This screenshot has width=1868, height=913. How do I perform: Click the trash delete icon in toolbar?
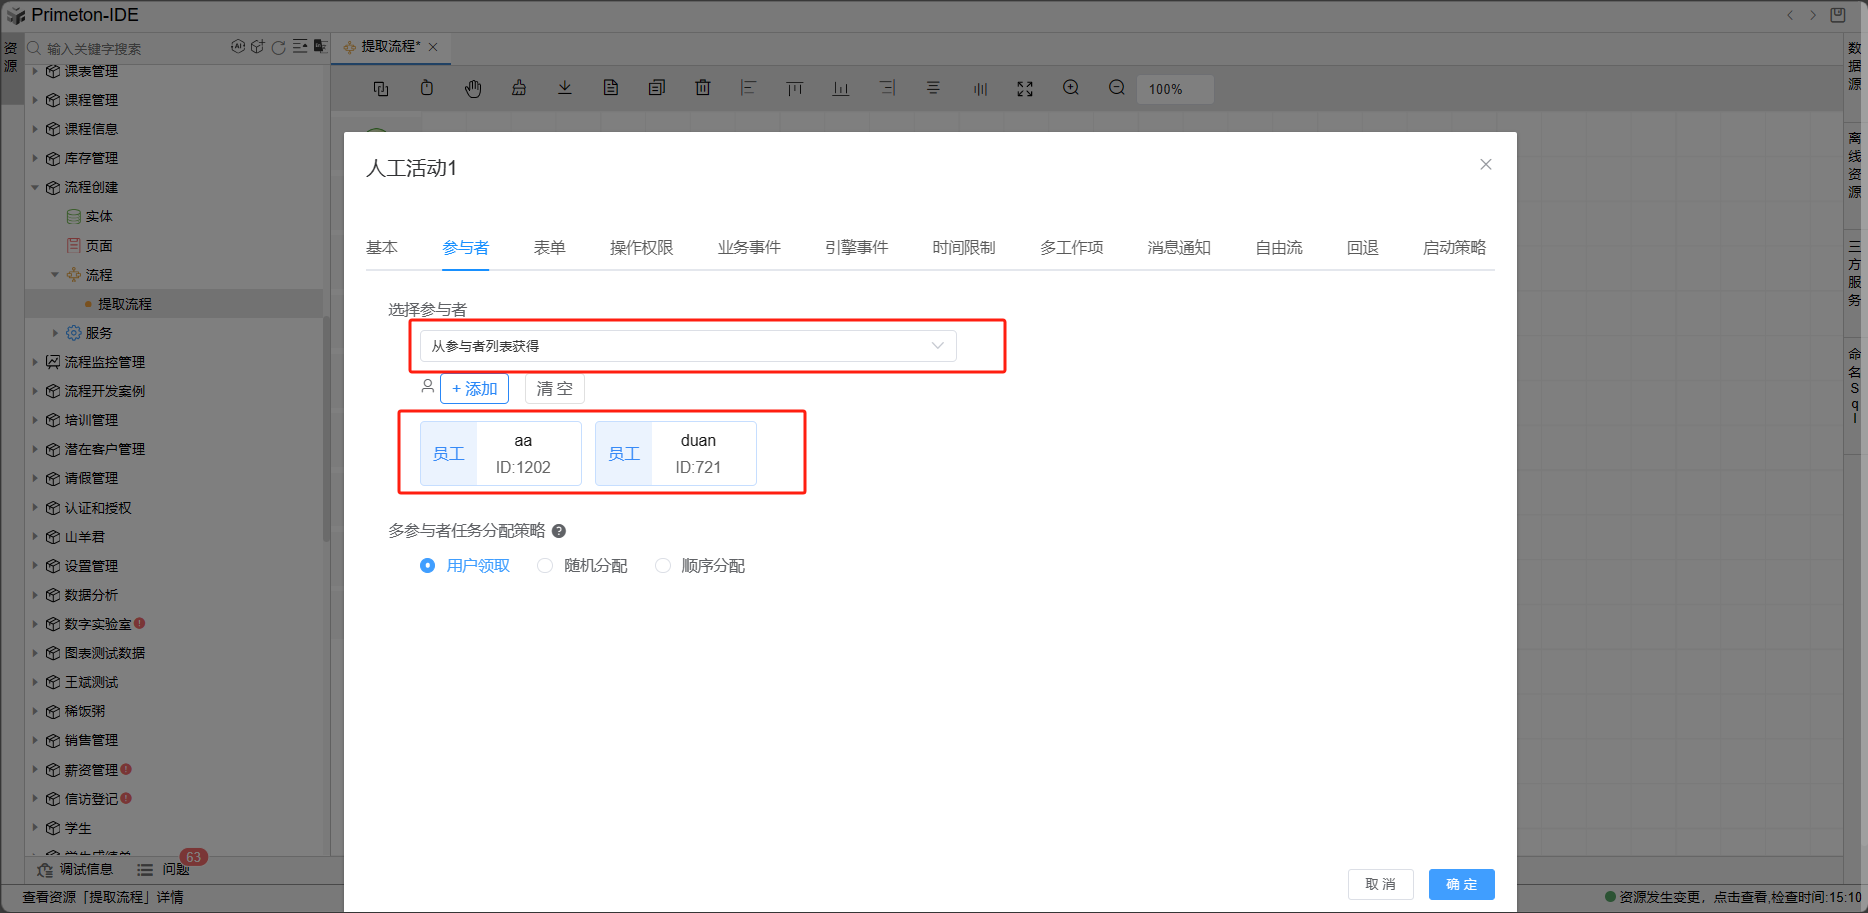click(703, 88)
